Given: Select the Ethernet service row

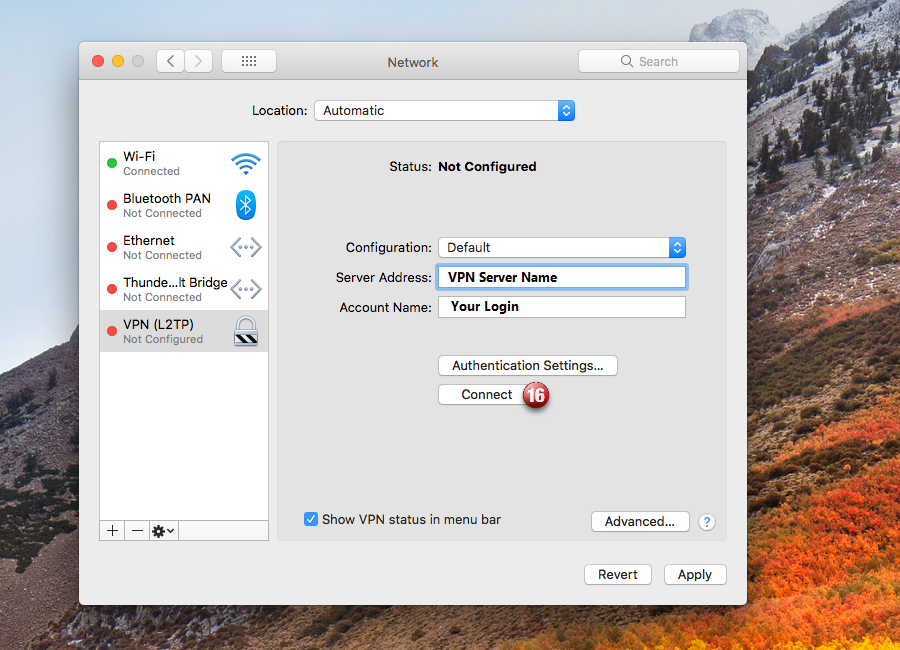Looking at the screenshot, I should (184, 247).
